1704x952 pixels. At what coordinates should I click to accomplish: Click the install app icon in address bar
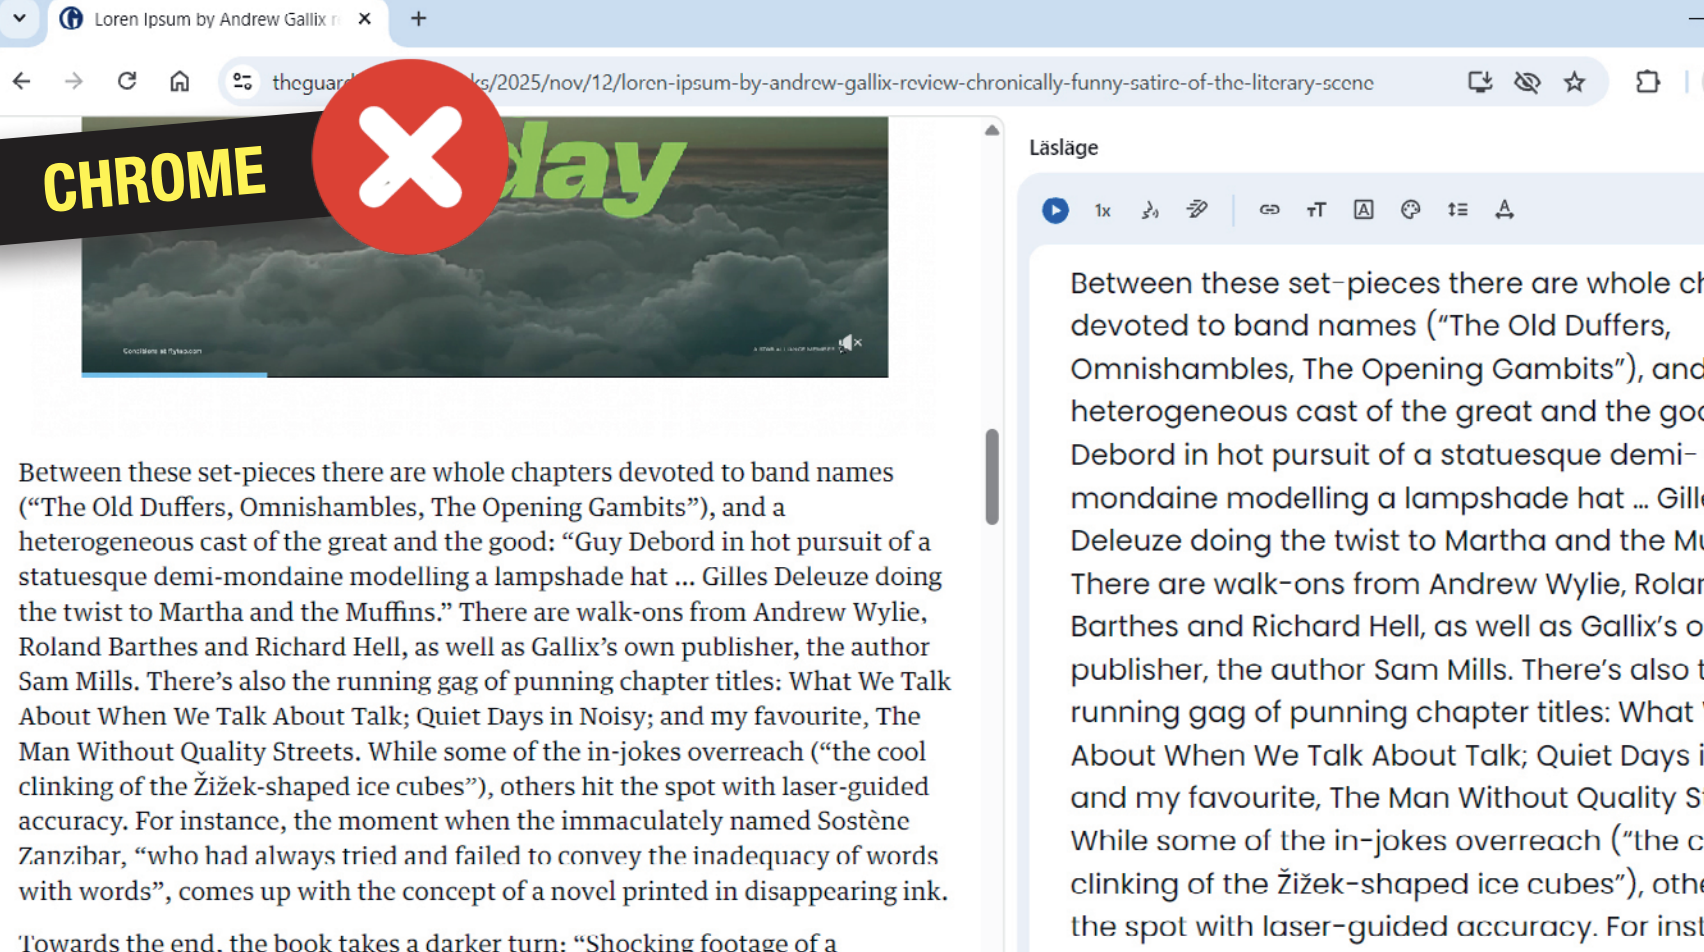(1480, 82)
